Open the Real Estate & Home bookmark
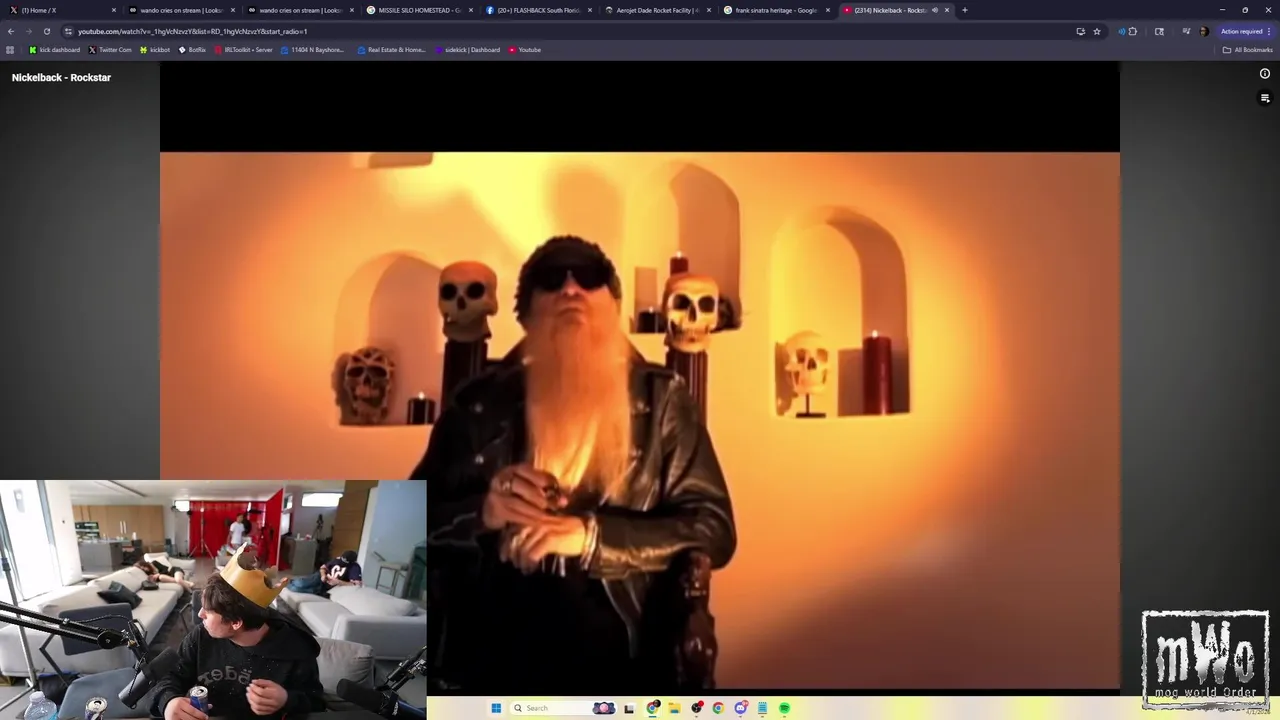1280x720 pixels. 391,50
